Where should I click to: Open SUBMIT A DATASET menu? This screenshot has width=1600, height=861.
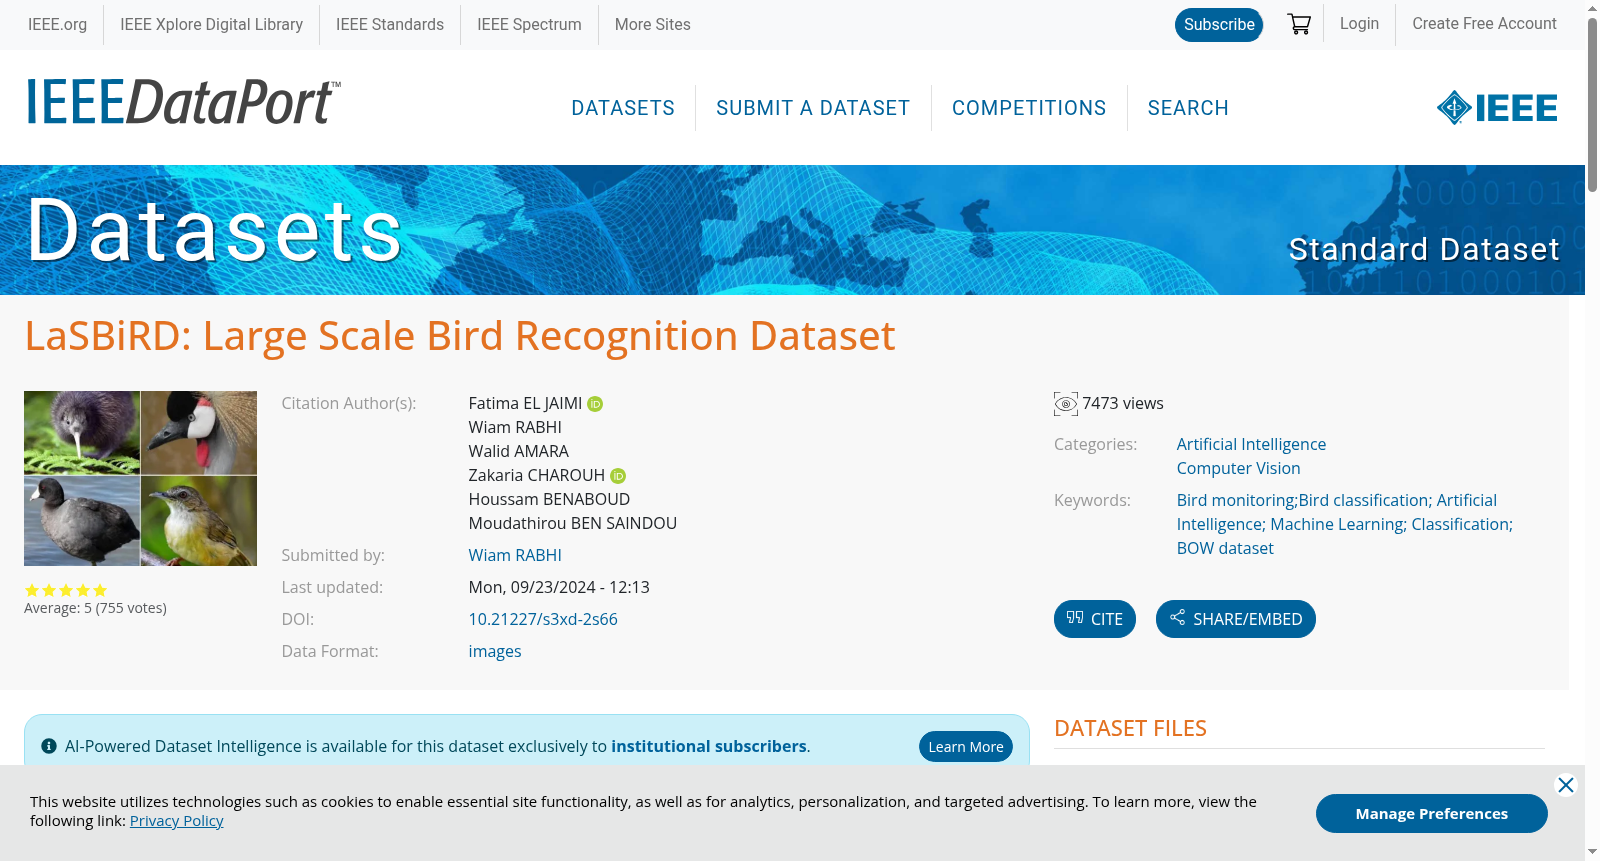click(x=813, y=108)
